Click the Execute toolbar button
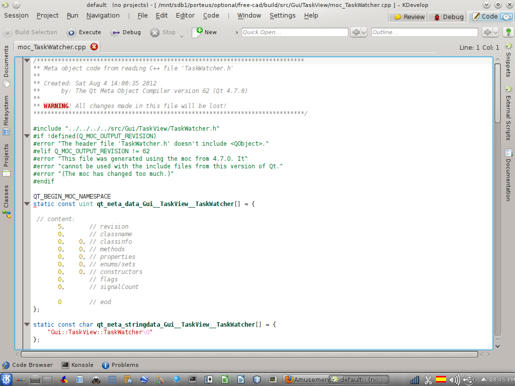515x386 pixels. click(84, 32)
